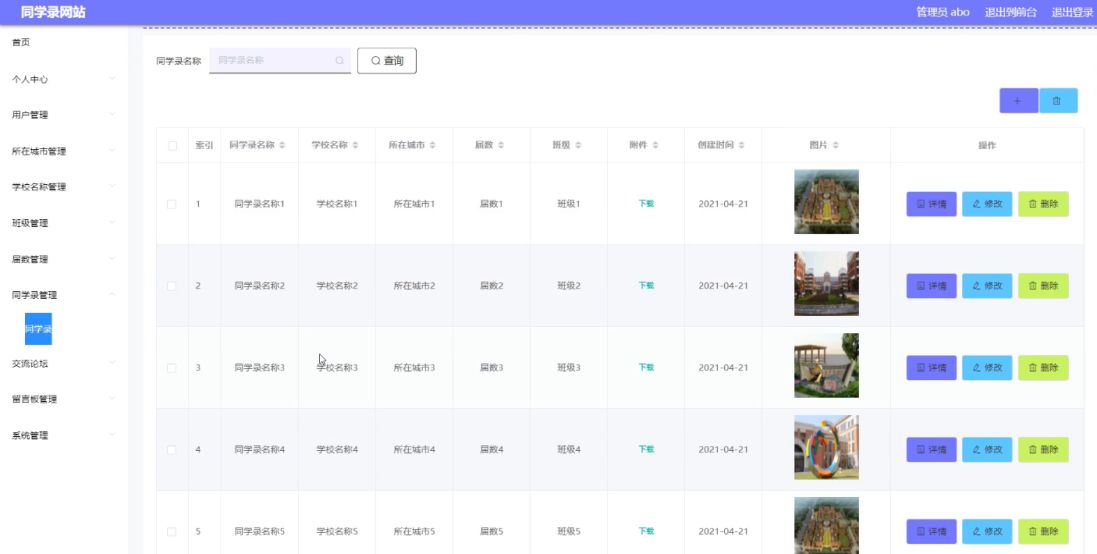Expand the 系统管理 menu chevron
This screenshot has width=1097, height=554.
click(112, 435)
